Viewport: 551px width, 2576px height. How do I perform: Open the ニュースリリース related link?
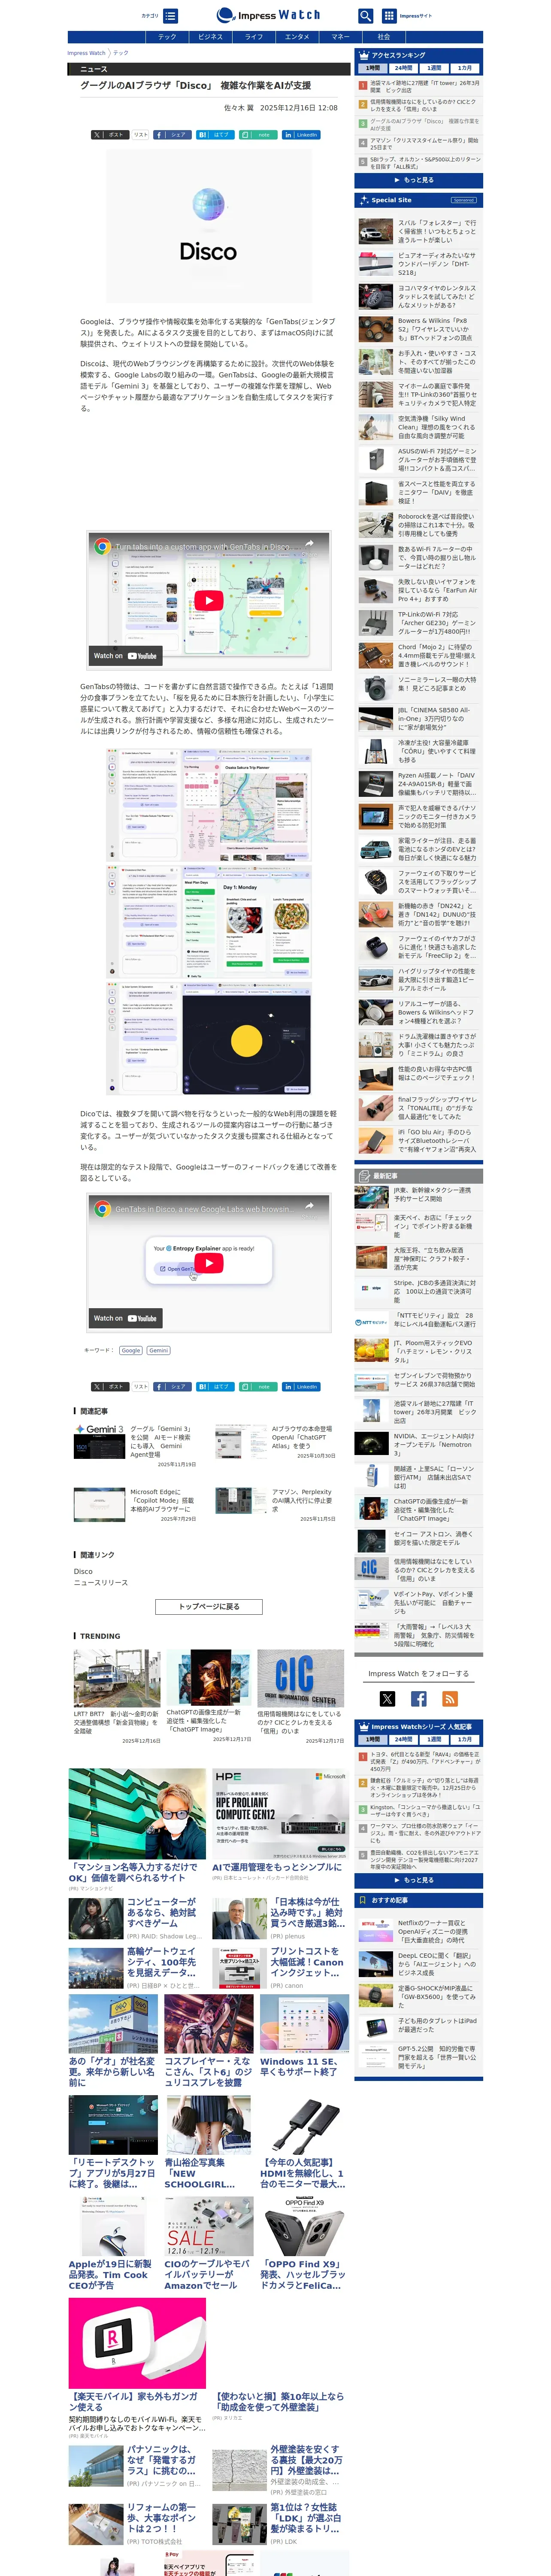[x=101, y=1582]
